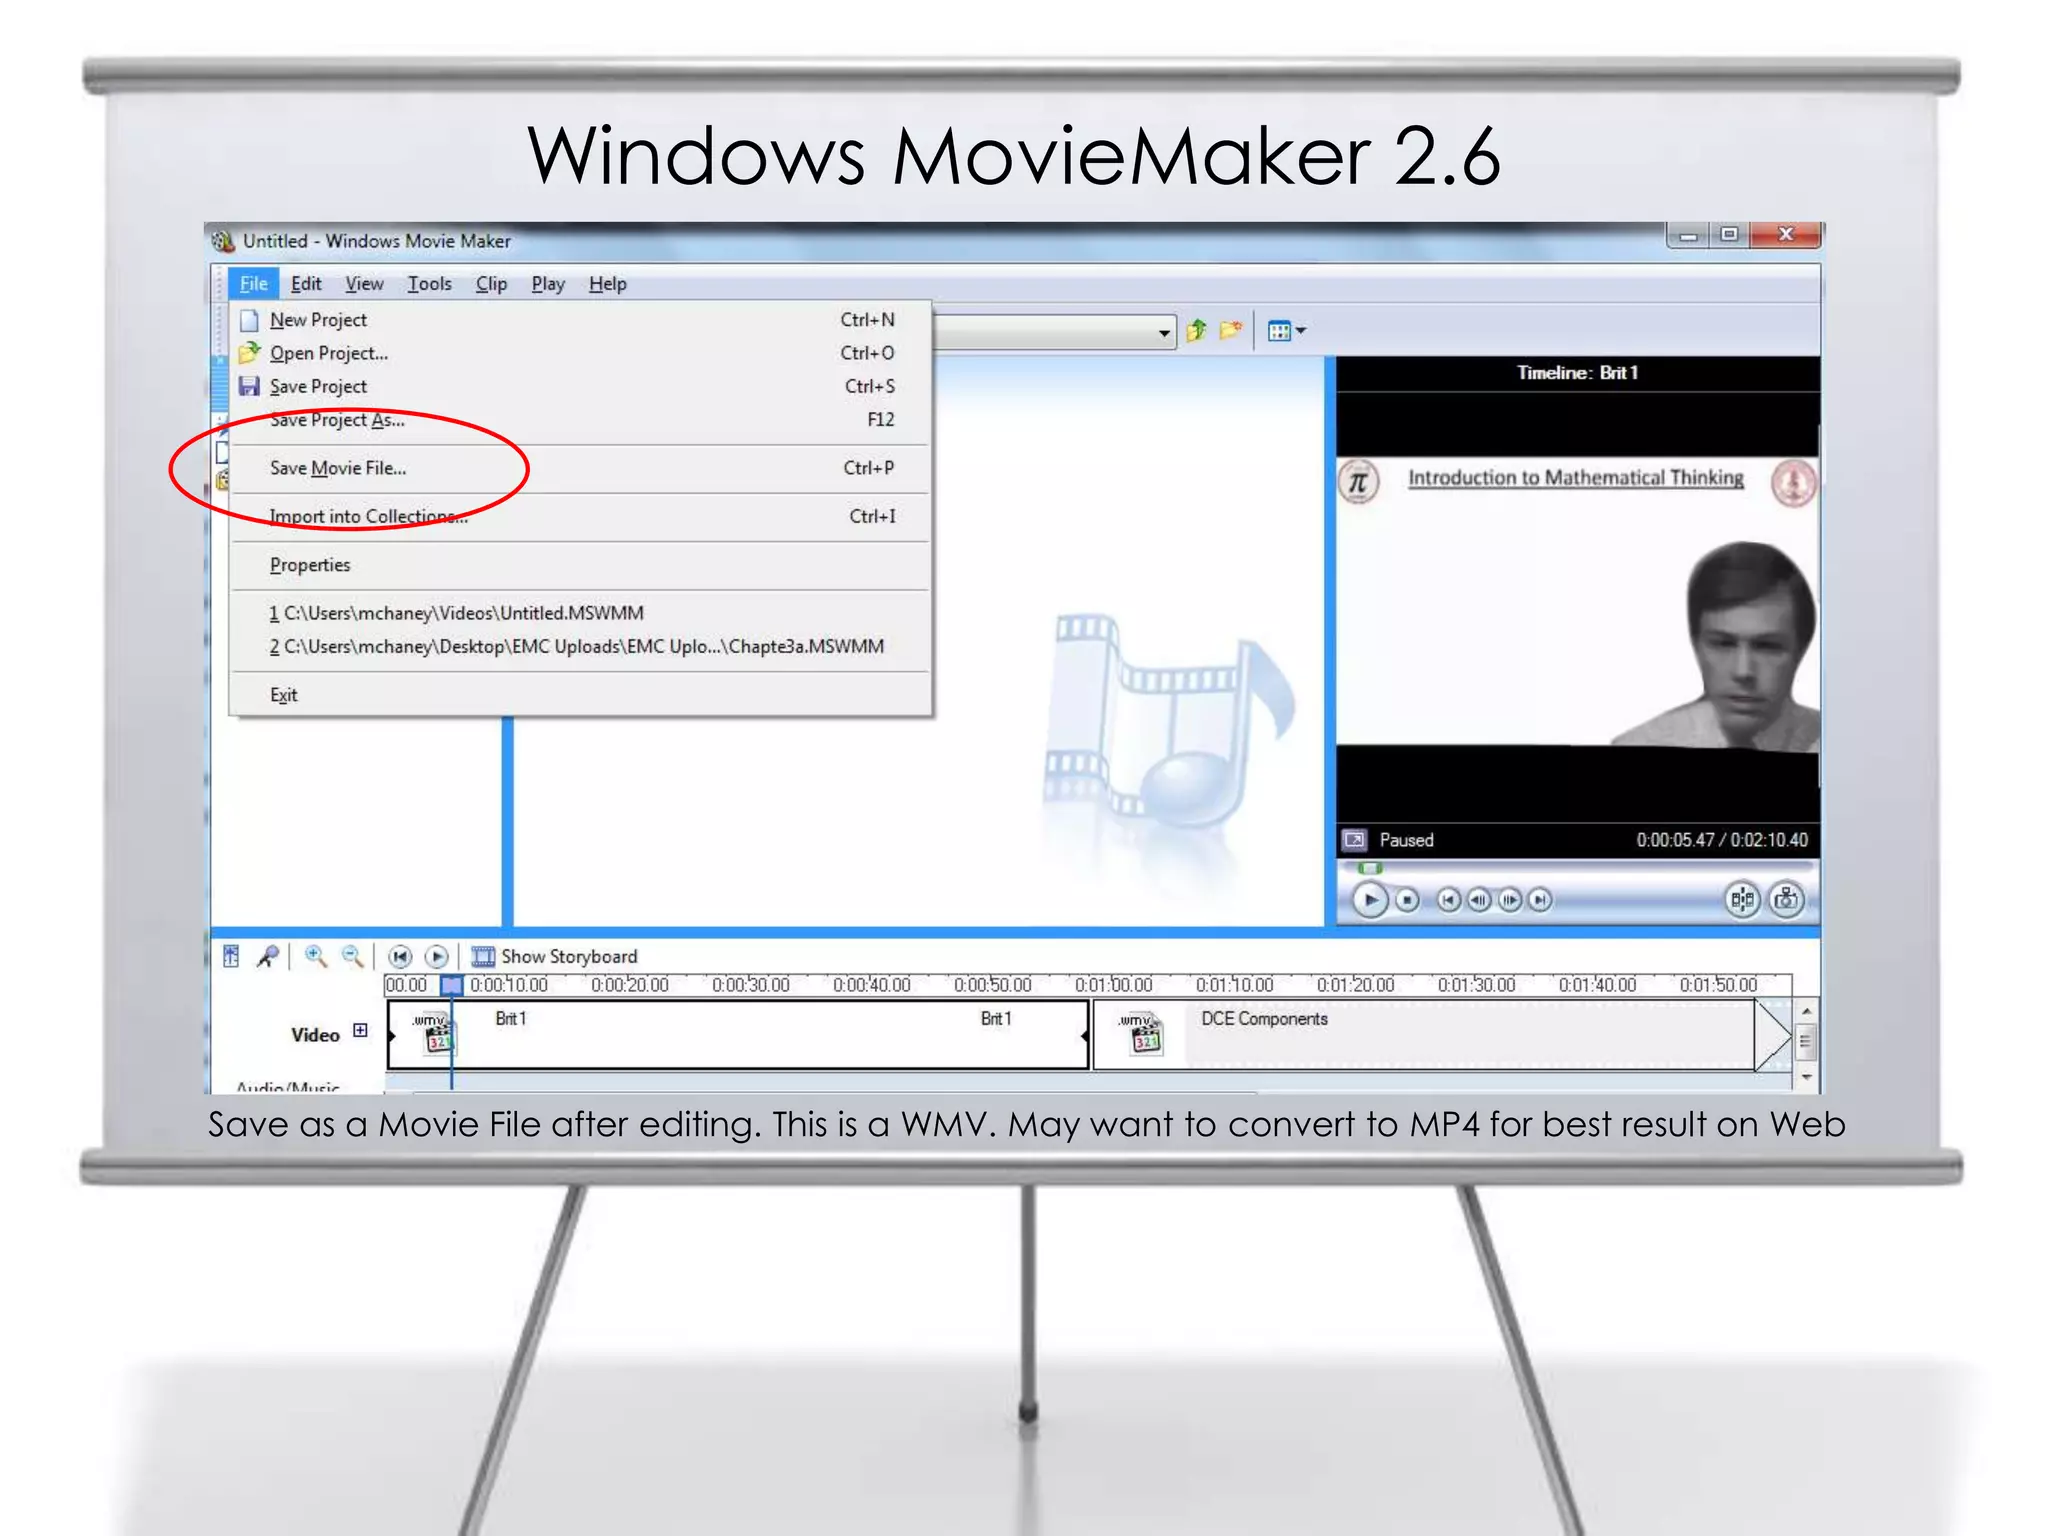Viewport: 2048px width, 1536px height.
Task: Split the clip at the current frame
Action: [x=1742, y=900]
